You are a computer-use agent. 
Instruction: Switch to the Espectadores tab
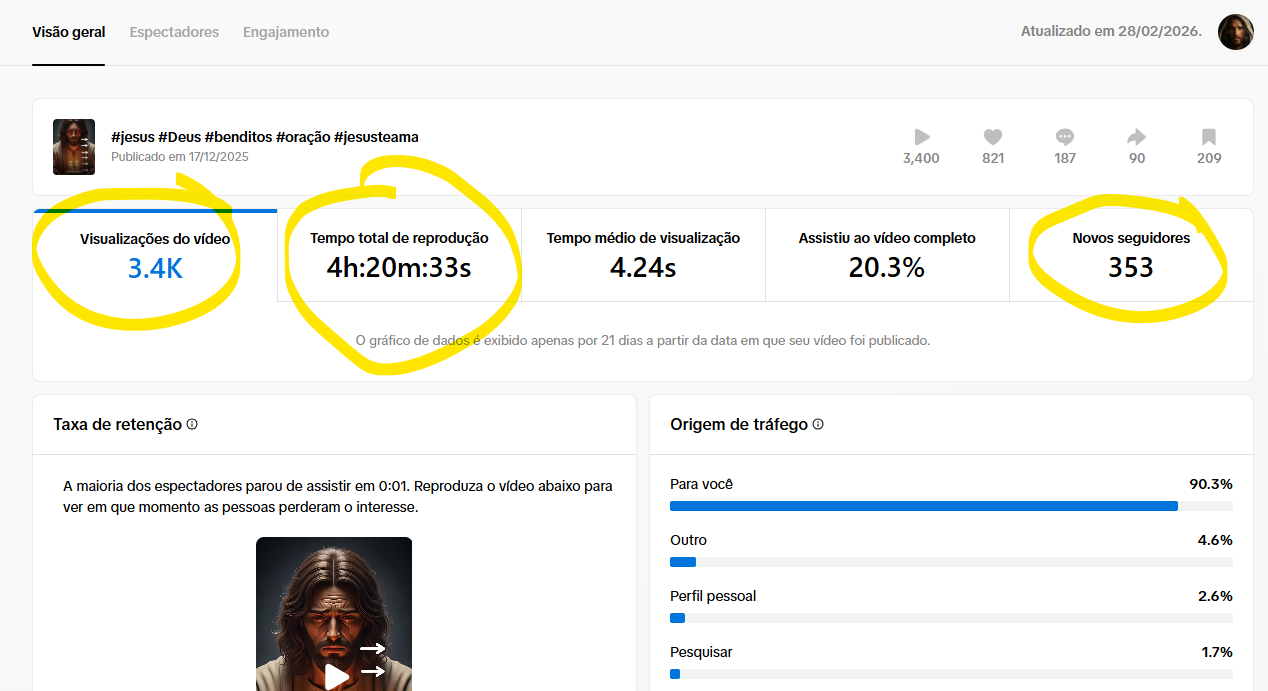click(174, 32)
